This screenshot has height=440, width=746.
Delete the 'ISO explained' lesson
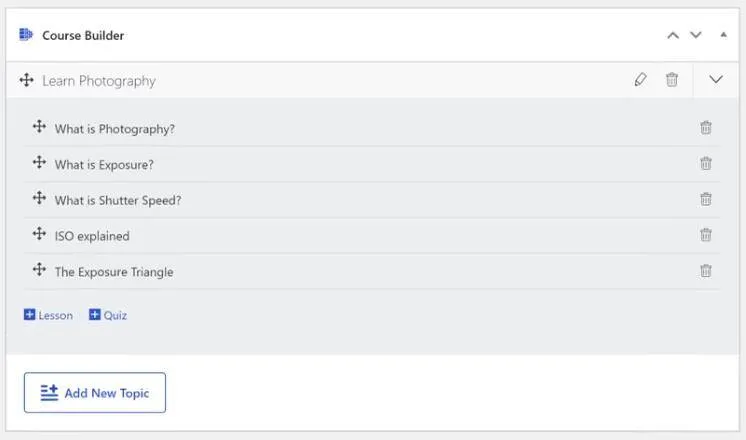tap(706, 235)
